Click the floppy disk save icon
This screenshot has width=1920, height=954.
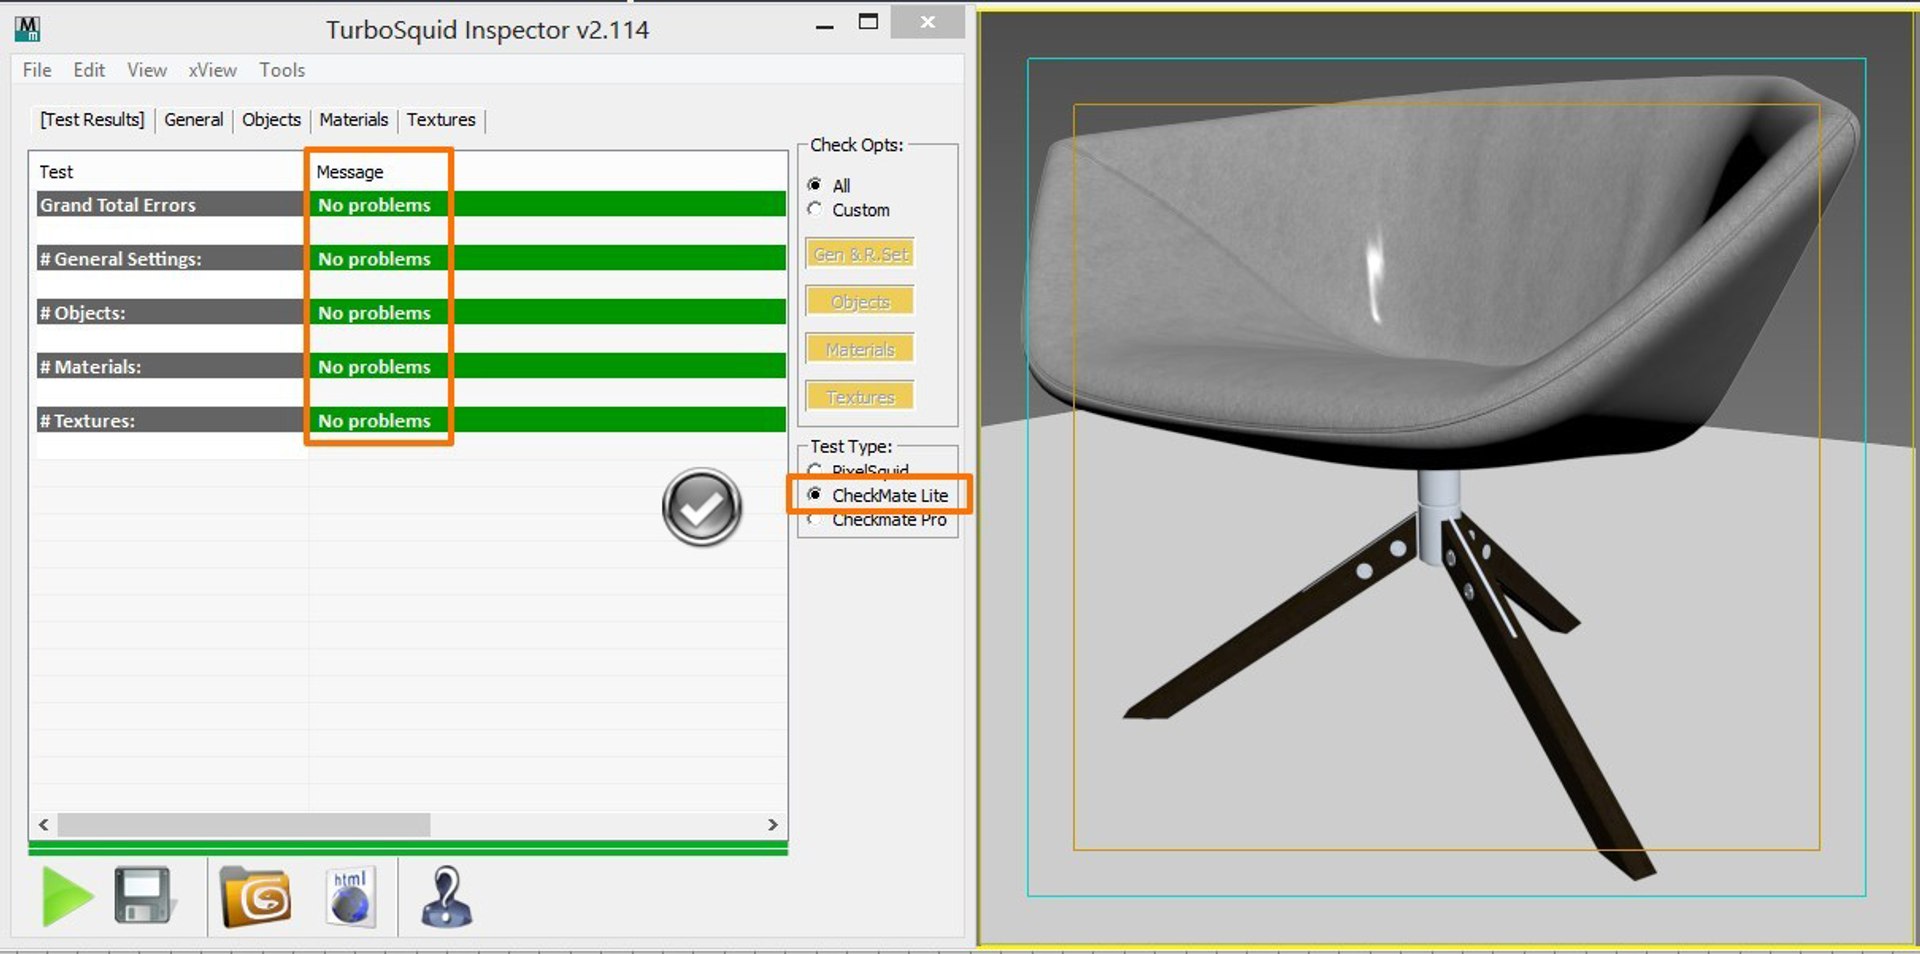(144, 896)
